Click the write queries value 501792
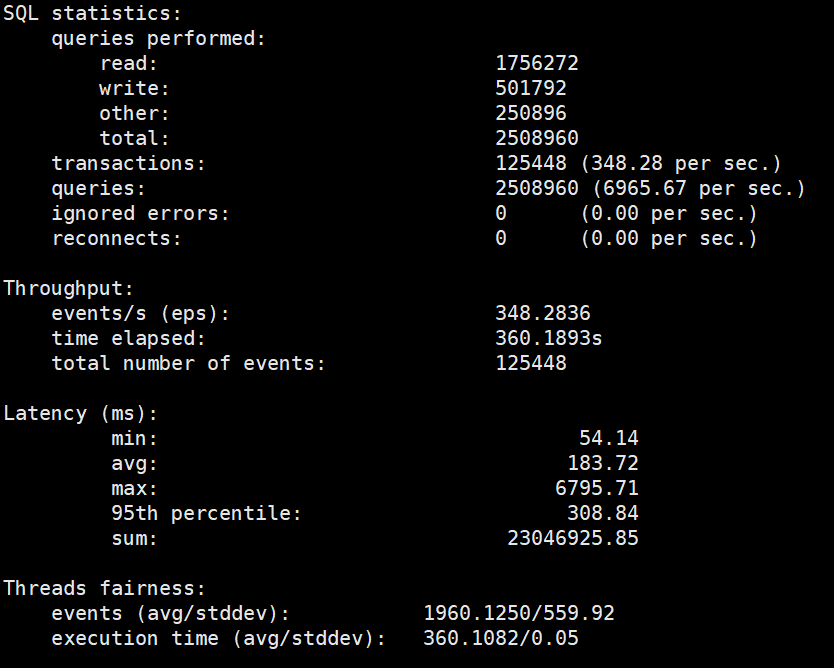This screenshot has height=668, width=834. click(x=531, y=88)
